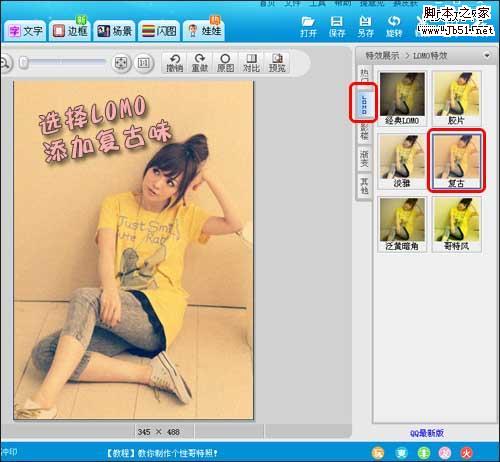The image size is (500, 462).
Task: Click the 重做 redo button
Action: [200, 63]
